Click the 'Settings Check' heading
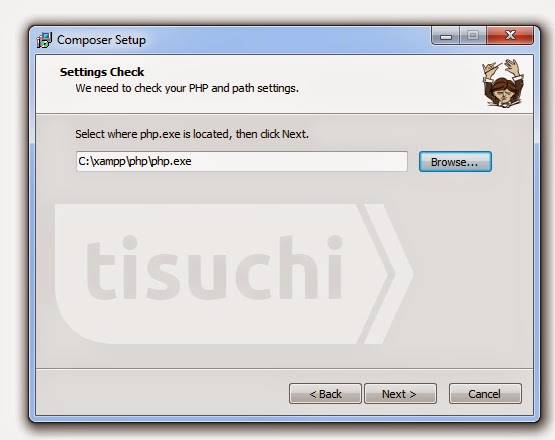This screenshot has height=440, width=555. (102, 72)
